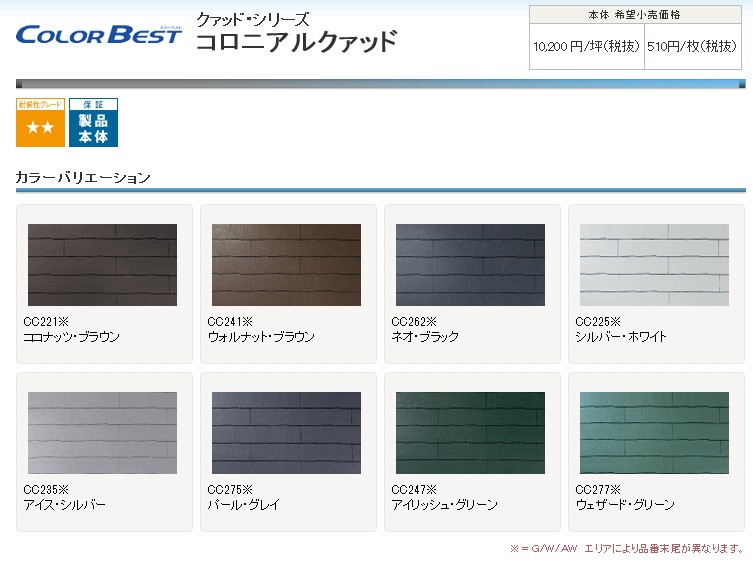Image resolution: width=753 pixels, height=563 pixels.
Task: Select the CC241 Walnut Brown swatch image
Action: point(286,265)
